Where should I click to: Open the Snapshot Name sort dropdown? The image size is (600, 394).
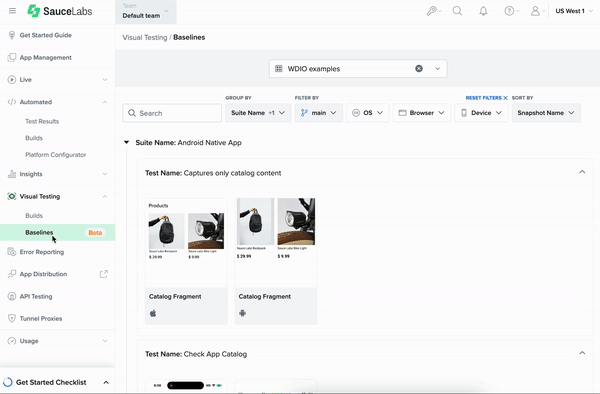point(546,113)
